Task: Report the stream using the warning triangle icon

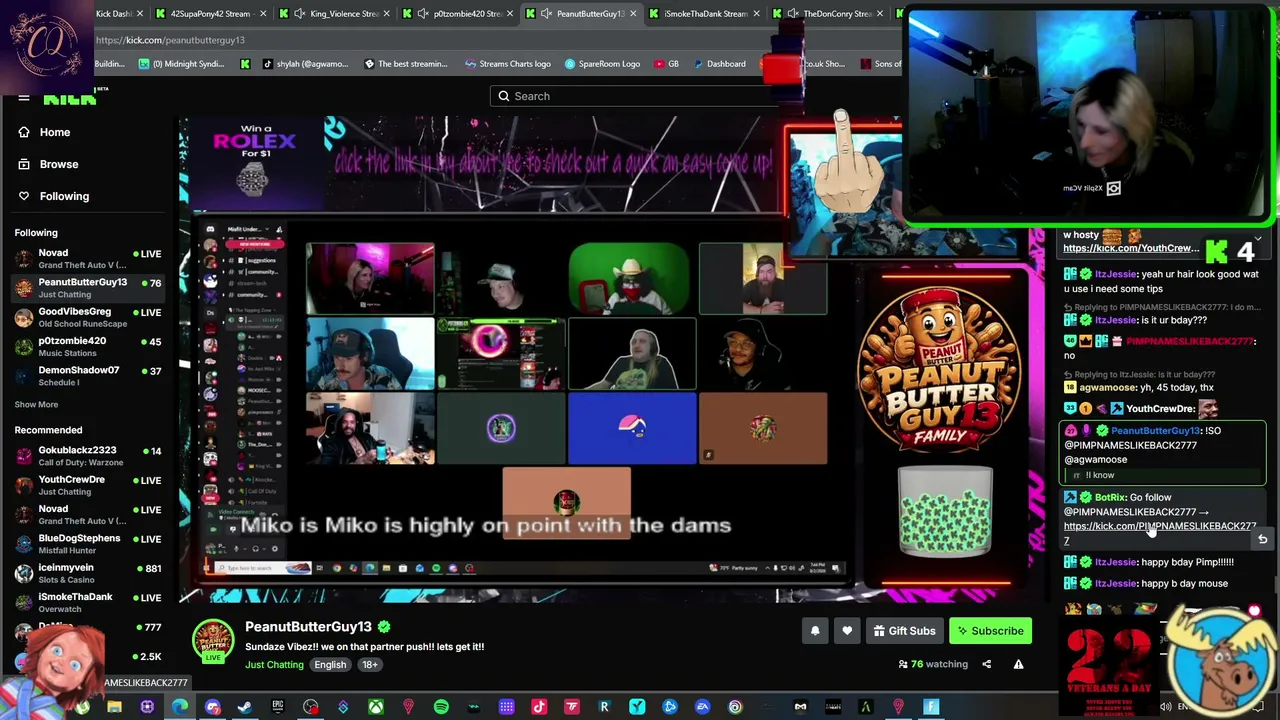Action: [x=1018, y=664]
